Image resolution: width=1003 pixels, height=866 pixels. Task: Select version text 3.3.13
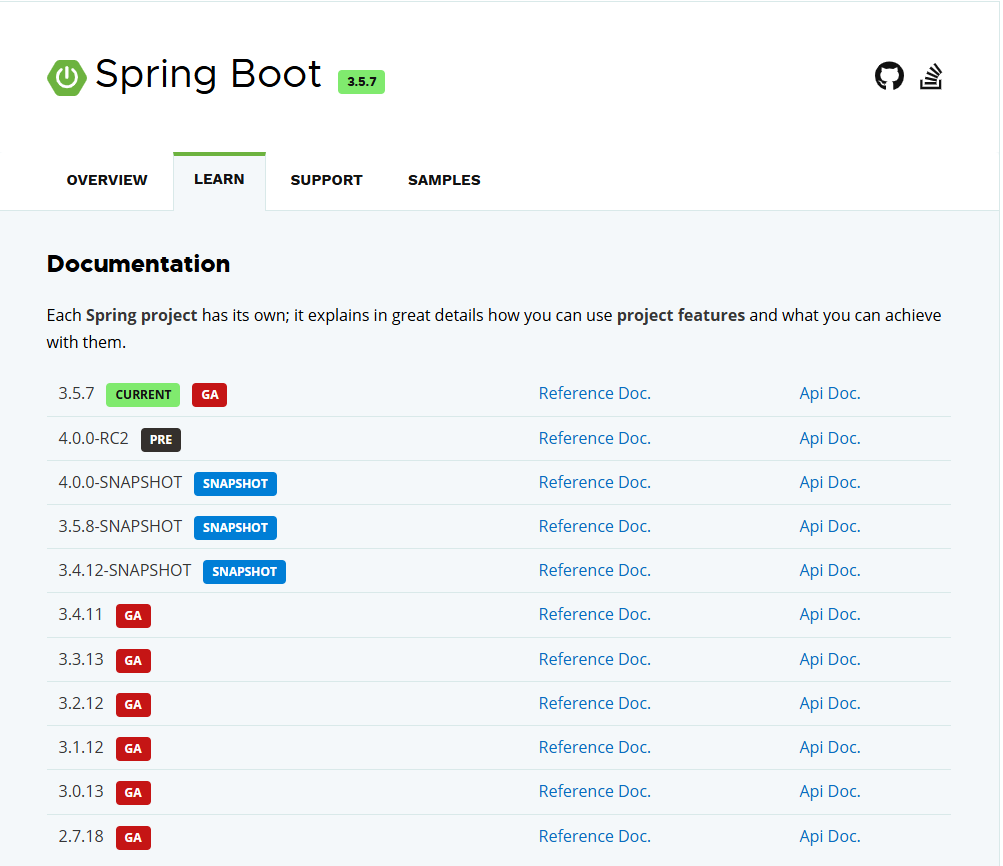81,659
